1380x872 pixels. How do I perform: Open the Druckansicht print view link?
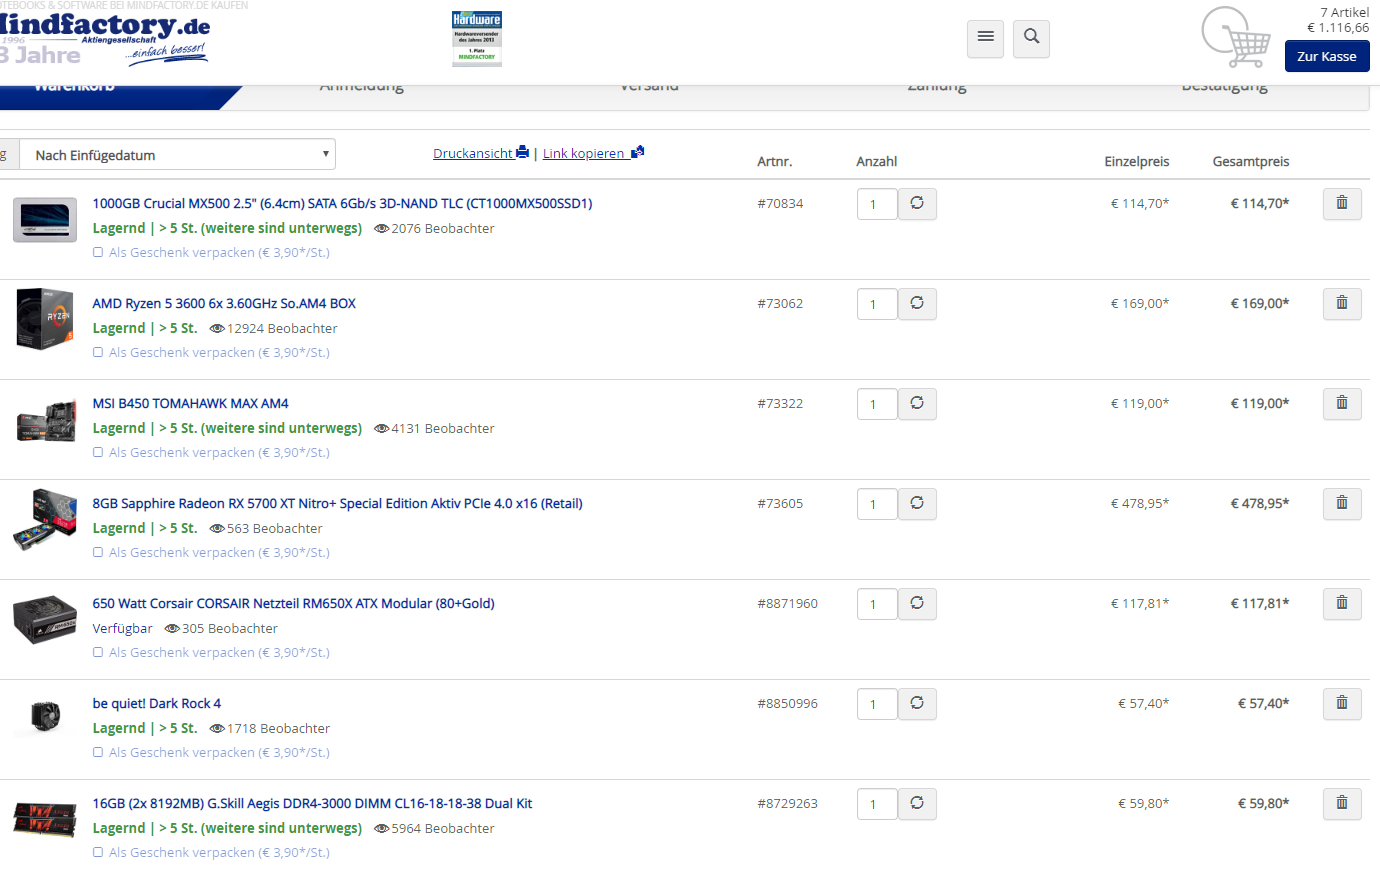[x=481, y=153]
